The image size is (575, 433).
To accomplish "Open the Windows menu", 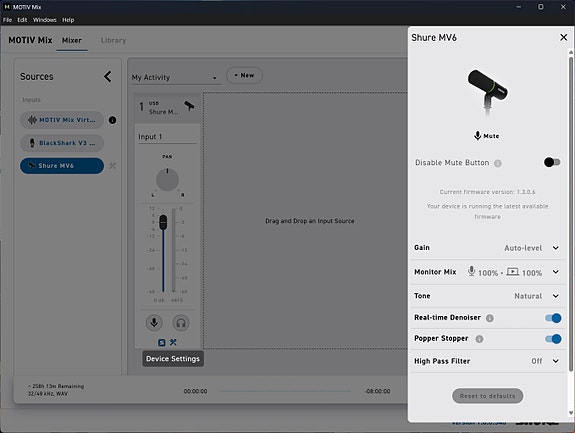I will pos(45,20).
